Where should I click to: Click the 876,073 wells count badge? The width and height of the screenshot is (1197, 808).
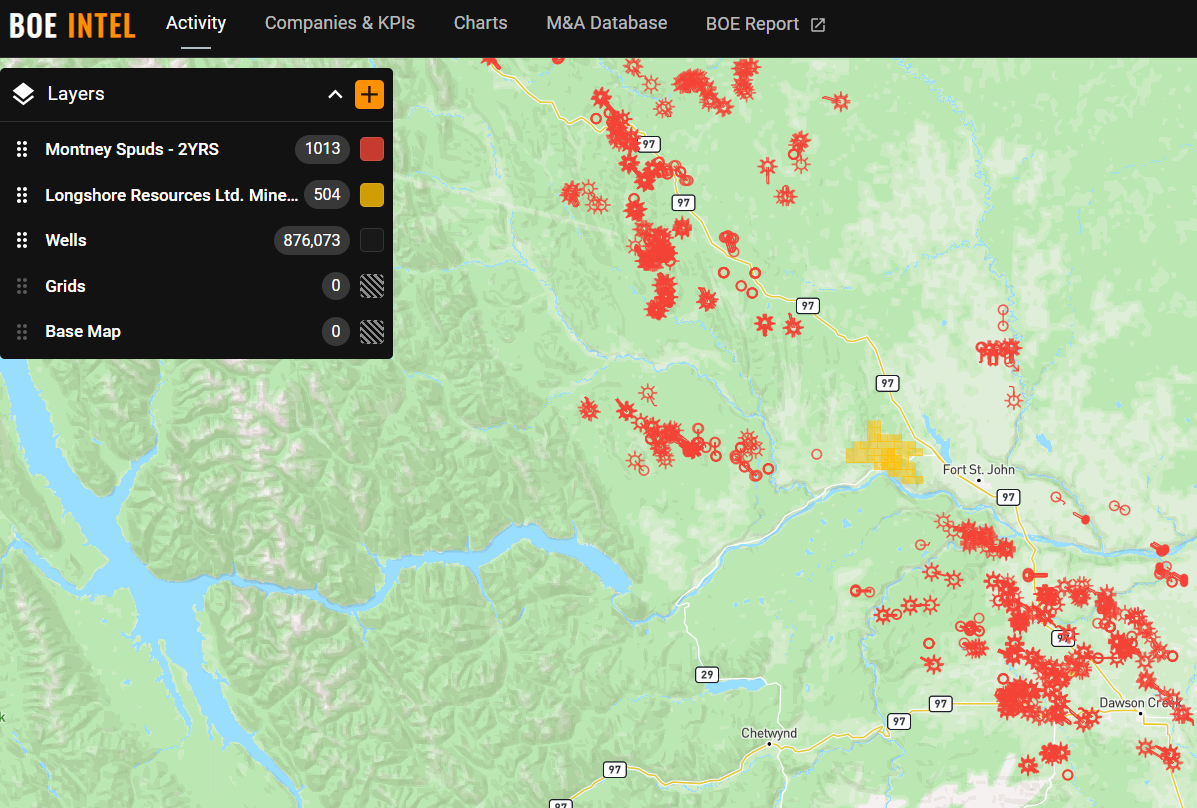311,241
